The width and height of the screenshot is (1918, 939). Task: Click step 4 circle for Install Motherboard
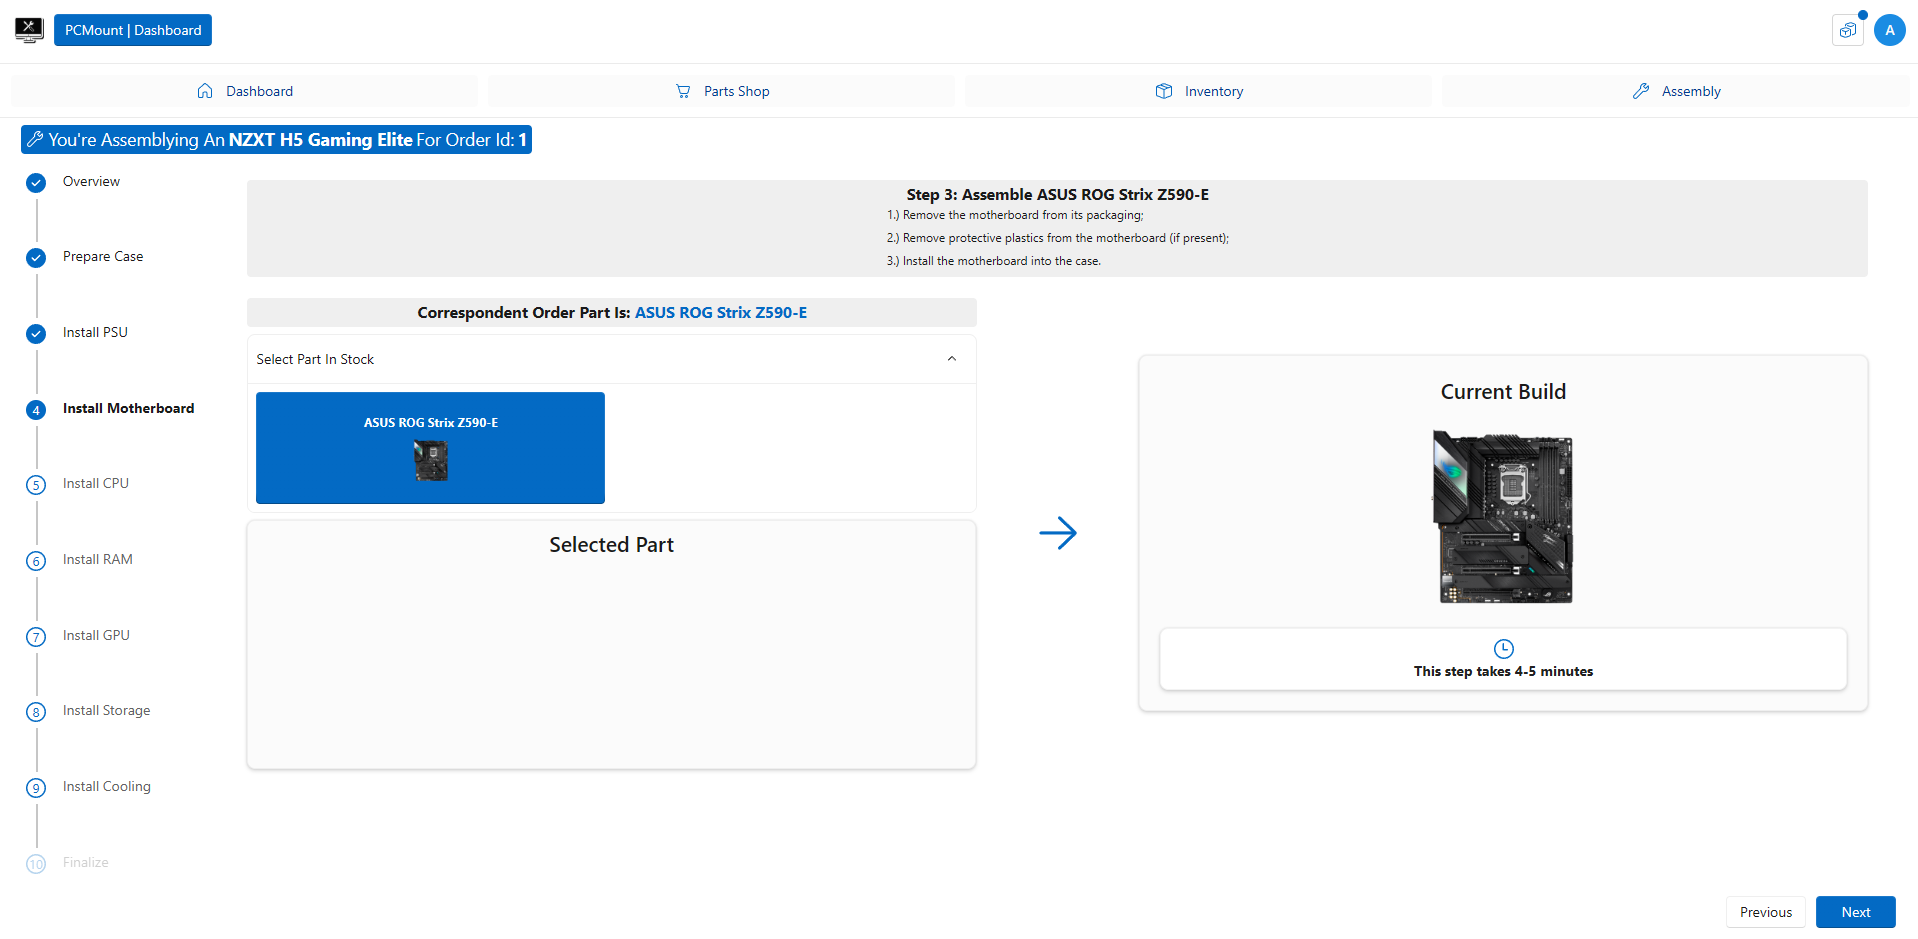(x=36, y=410)
